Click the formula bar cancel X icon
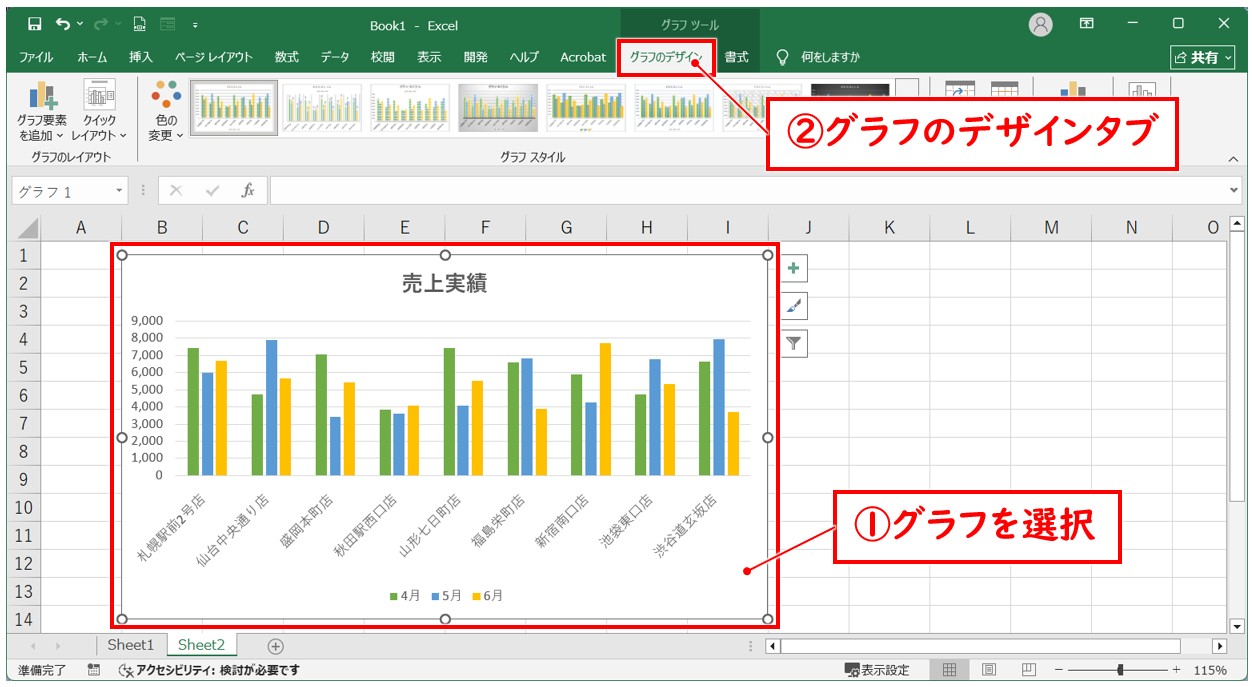The height and width of the screenshot is (687, 1252). 176,190
